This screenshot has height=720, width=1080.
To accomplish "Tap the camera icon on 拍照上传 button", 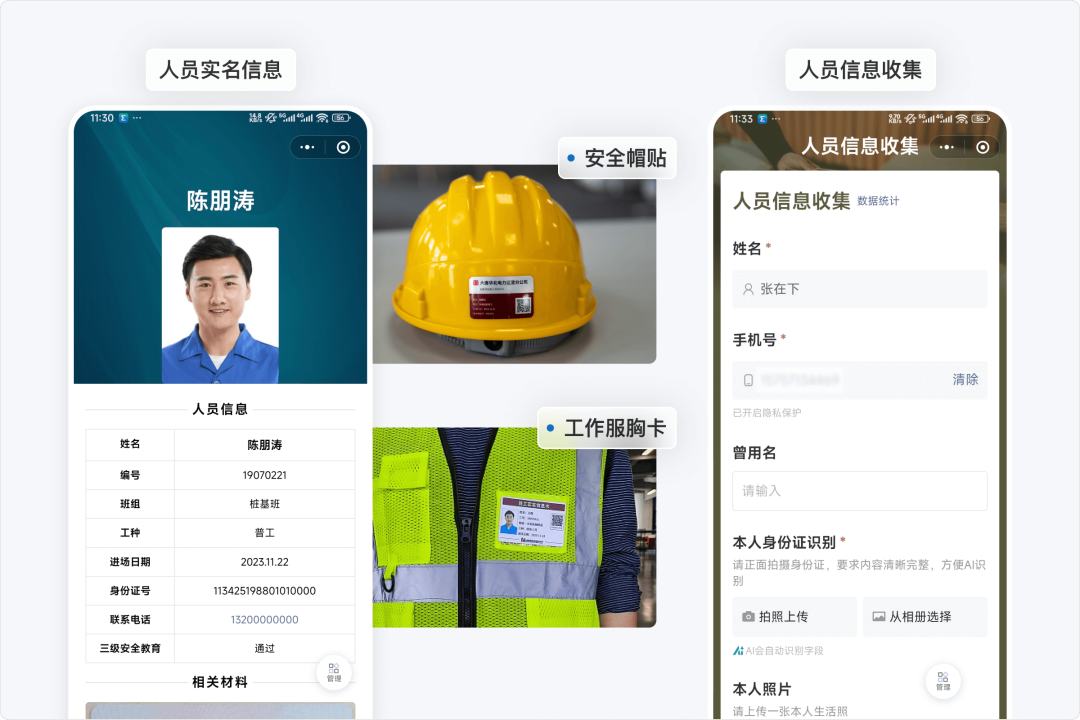I will tap(749, 617).
